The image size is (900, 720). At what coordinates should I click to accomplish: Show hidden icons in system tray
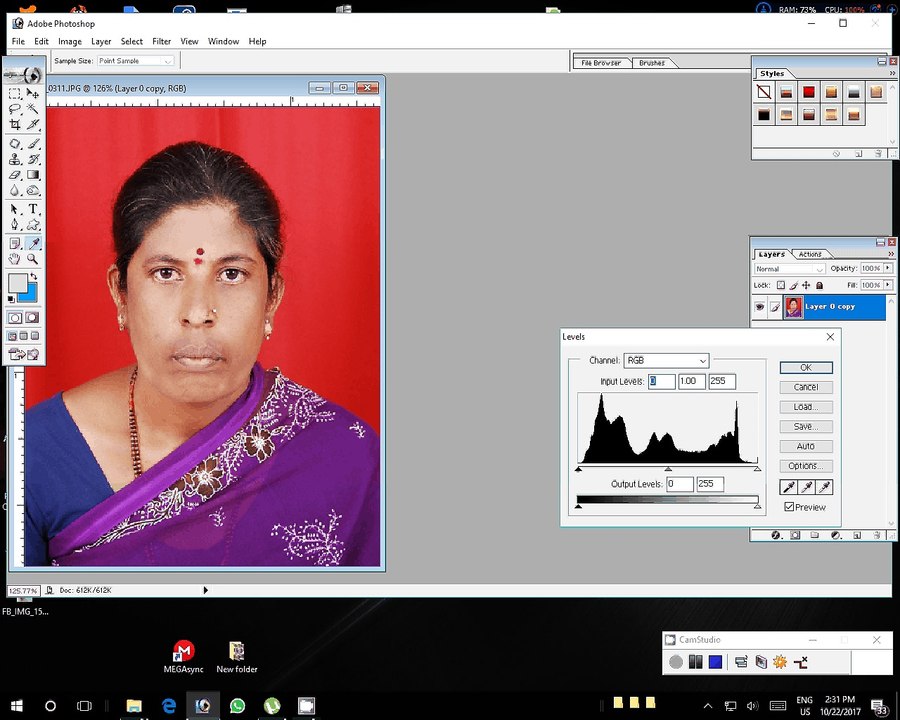708,706
